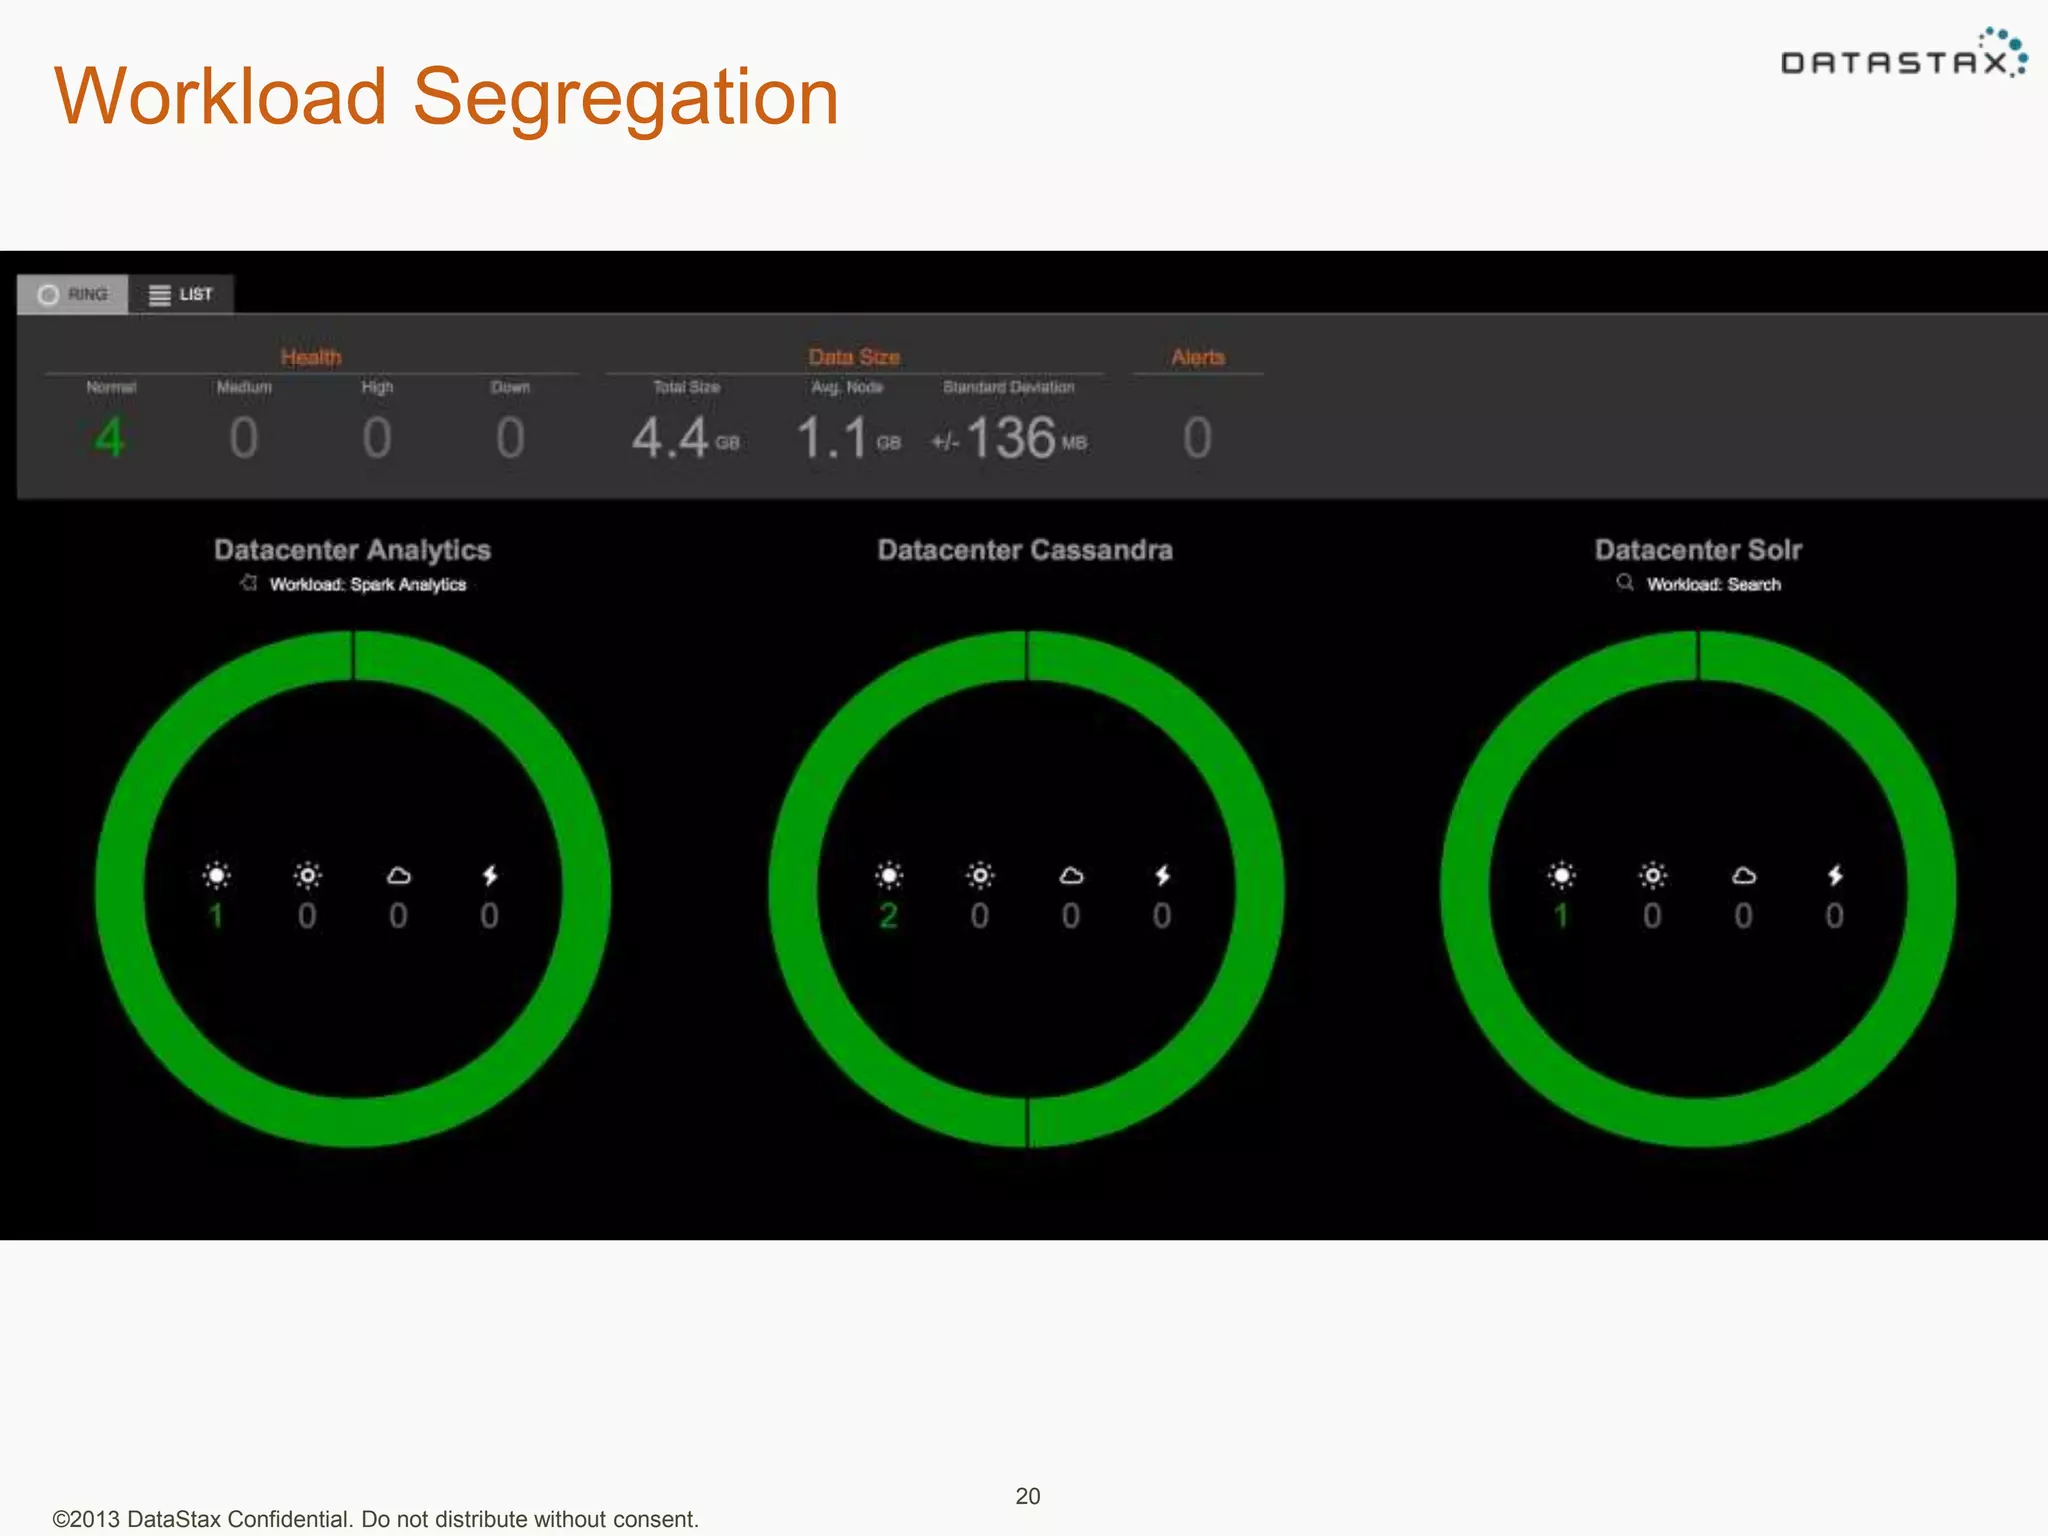
Task: Click the Cassandra ring normal sun icon
Action: 889,876
